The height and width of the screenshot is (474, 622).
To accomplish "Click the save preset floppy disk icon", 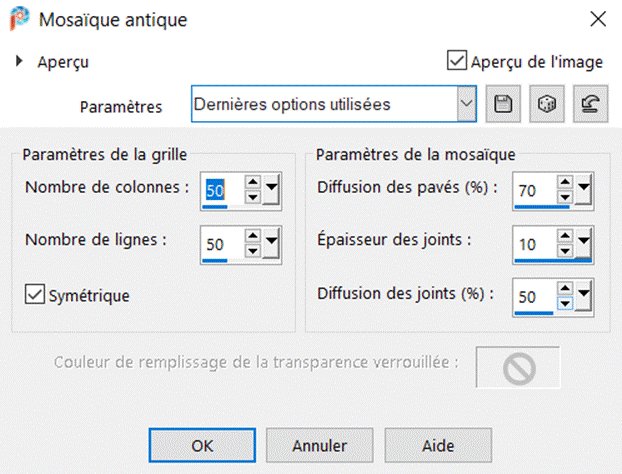I will [x=503, y=105].
